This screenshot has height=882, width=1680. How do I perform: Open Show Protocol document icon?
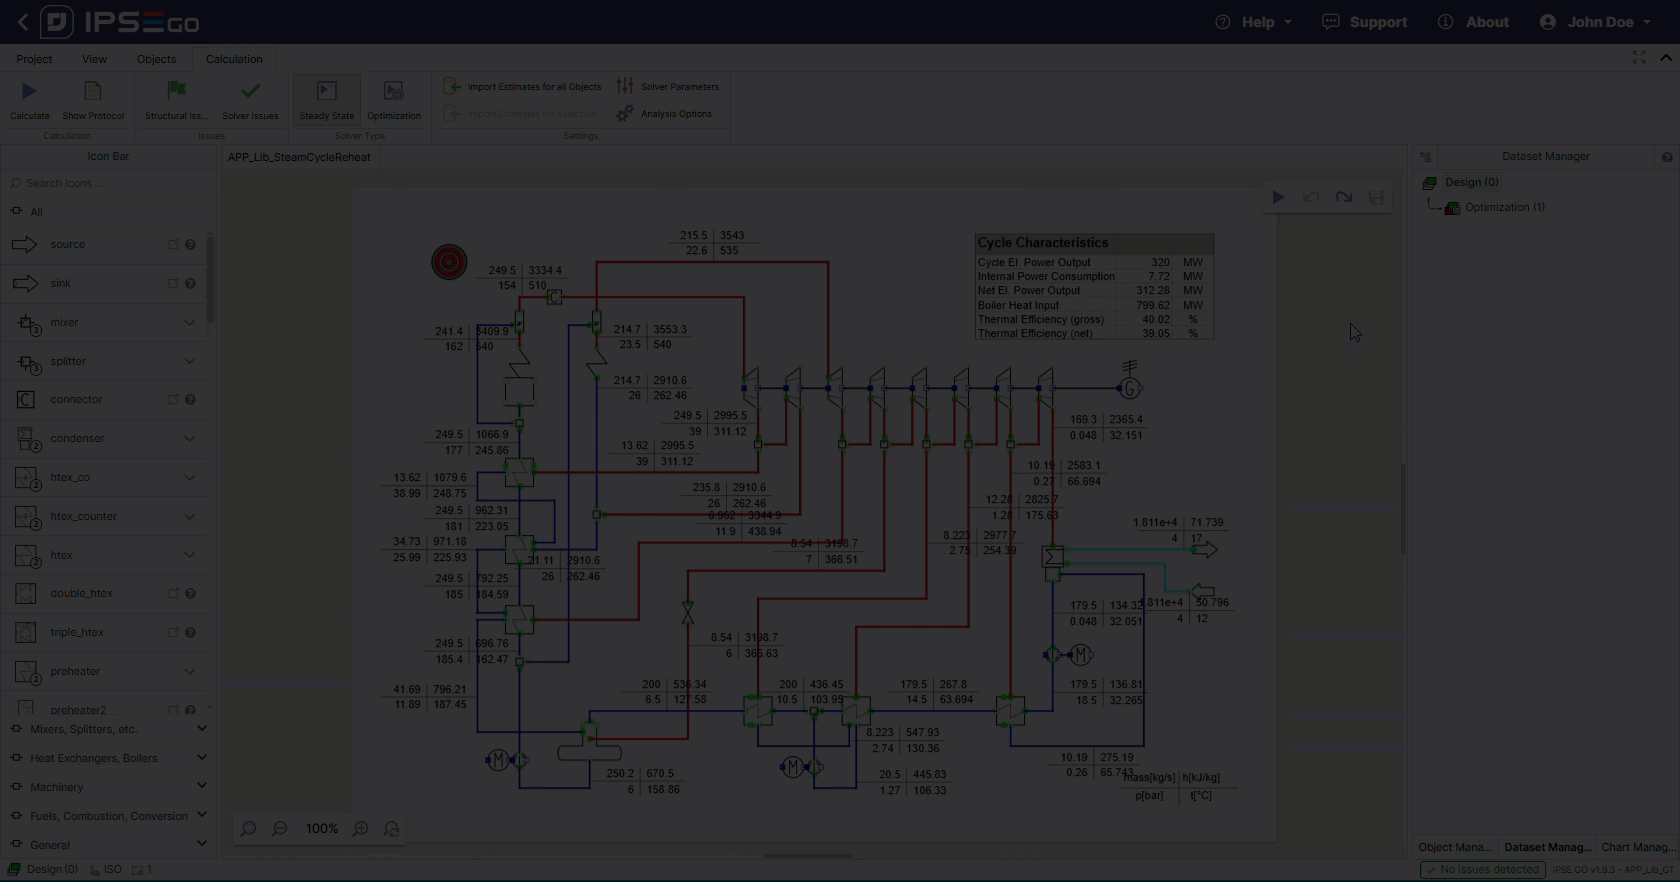point(93,92)
